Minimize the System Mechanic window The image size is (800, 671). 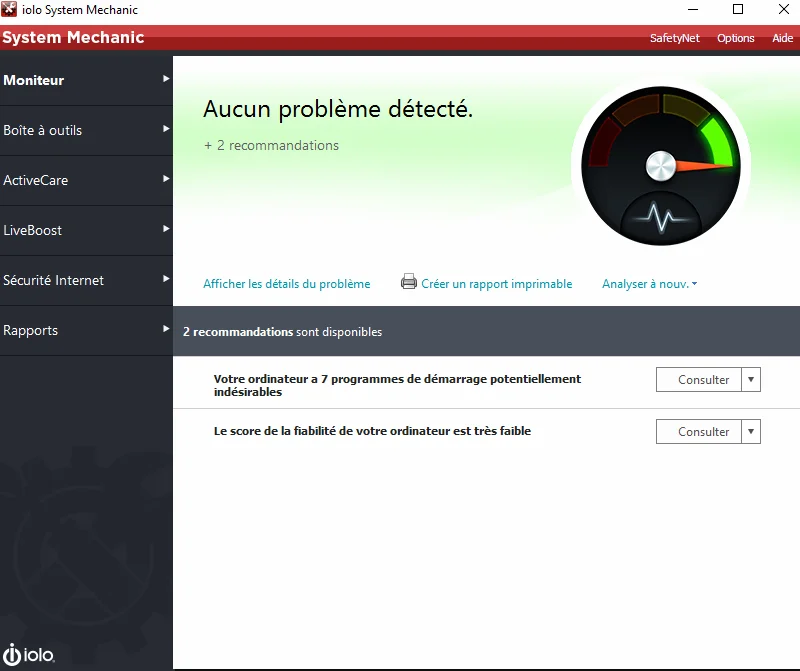pyautogui.click(x=693, y=9)
